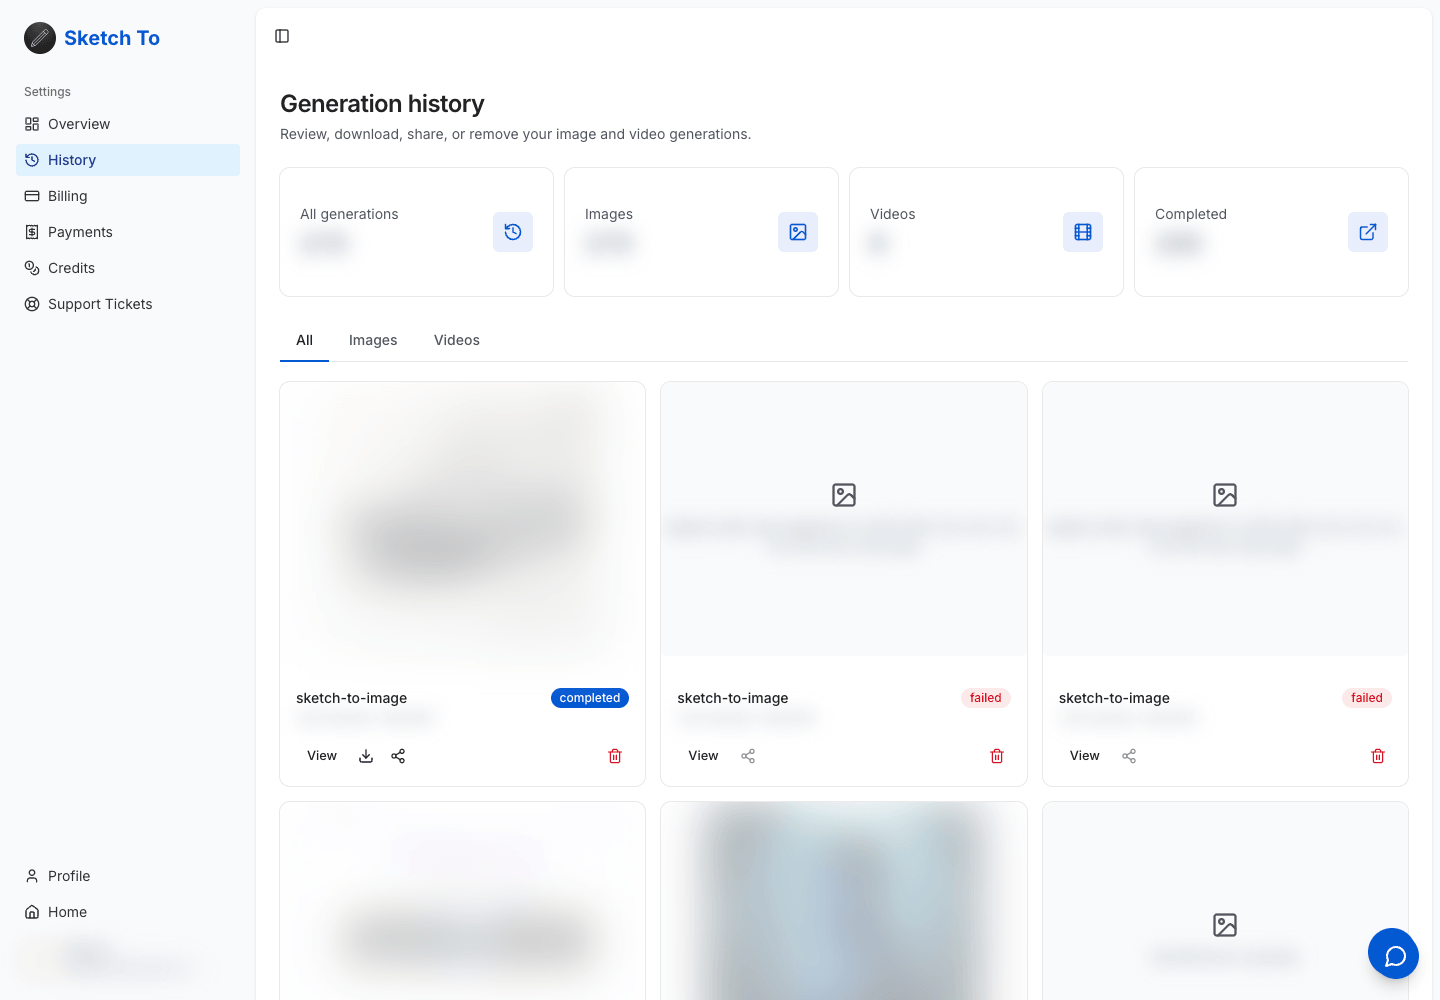This screenshot has width=1440, height=1000.
Task: Go to Billing settings
Action: click(128, 196)
